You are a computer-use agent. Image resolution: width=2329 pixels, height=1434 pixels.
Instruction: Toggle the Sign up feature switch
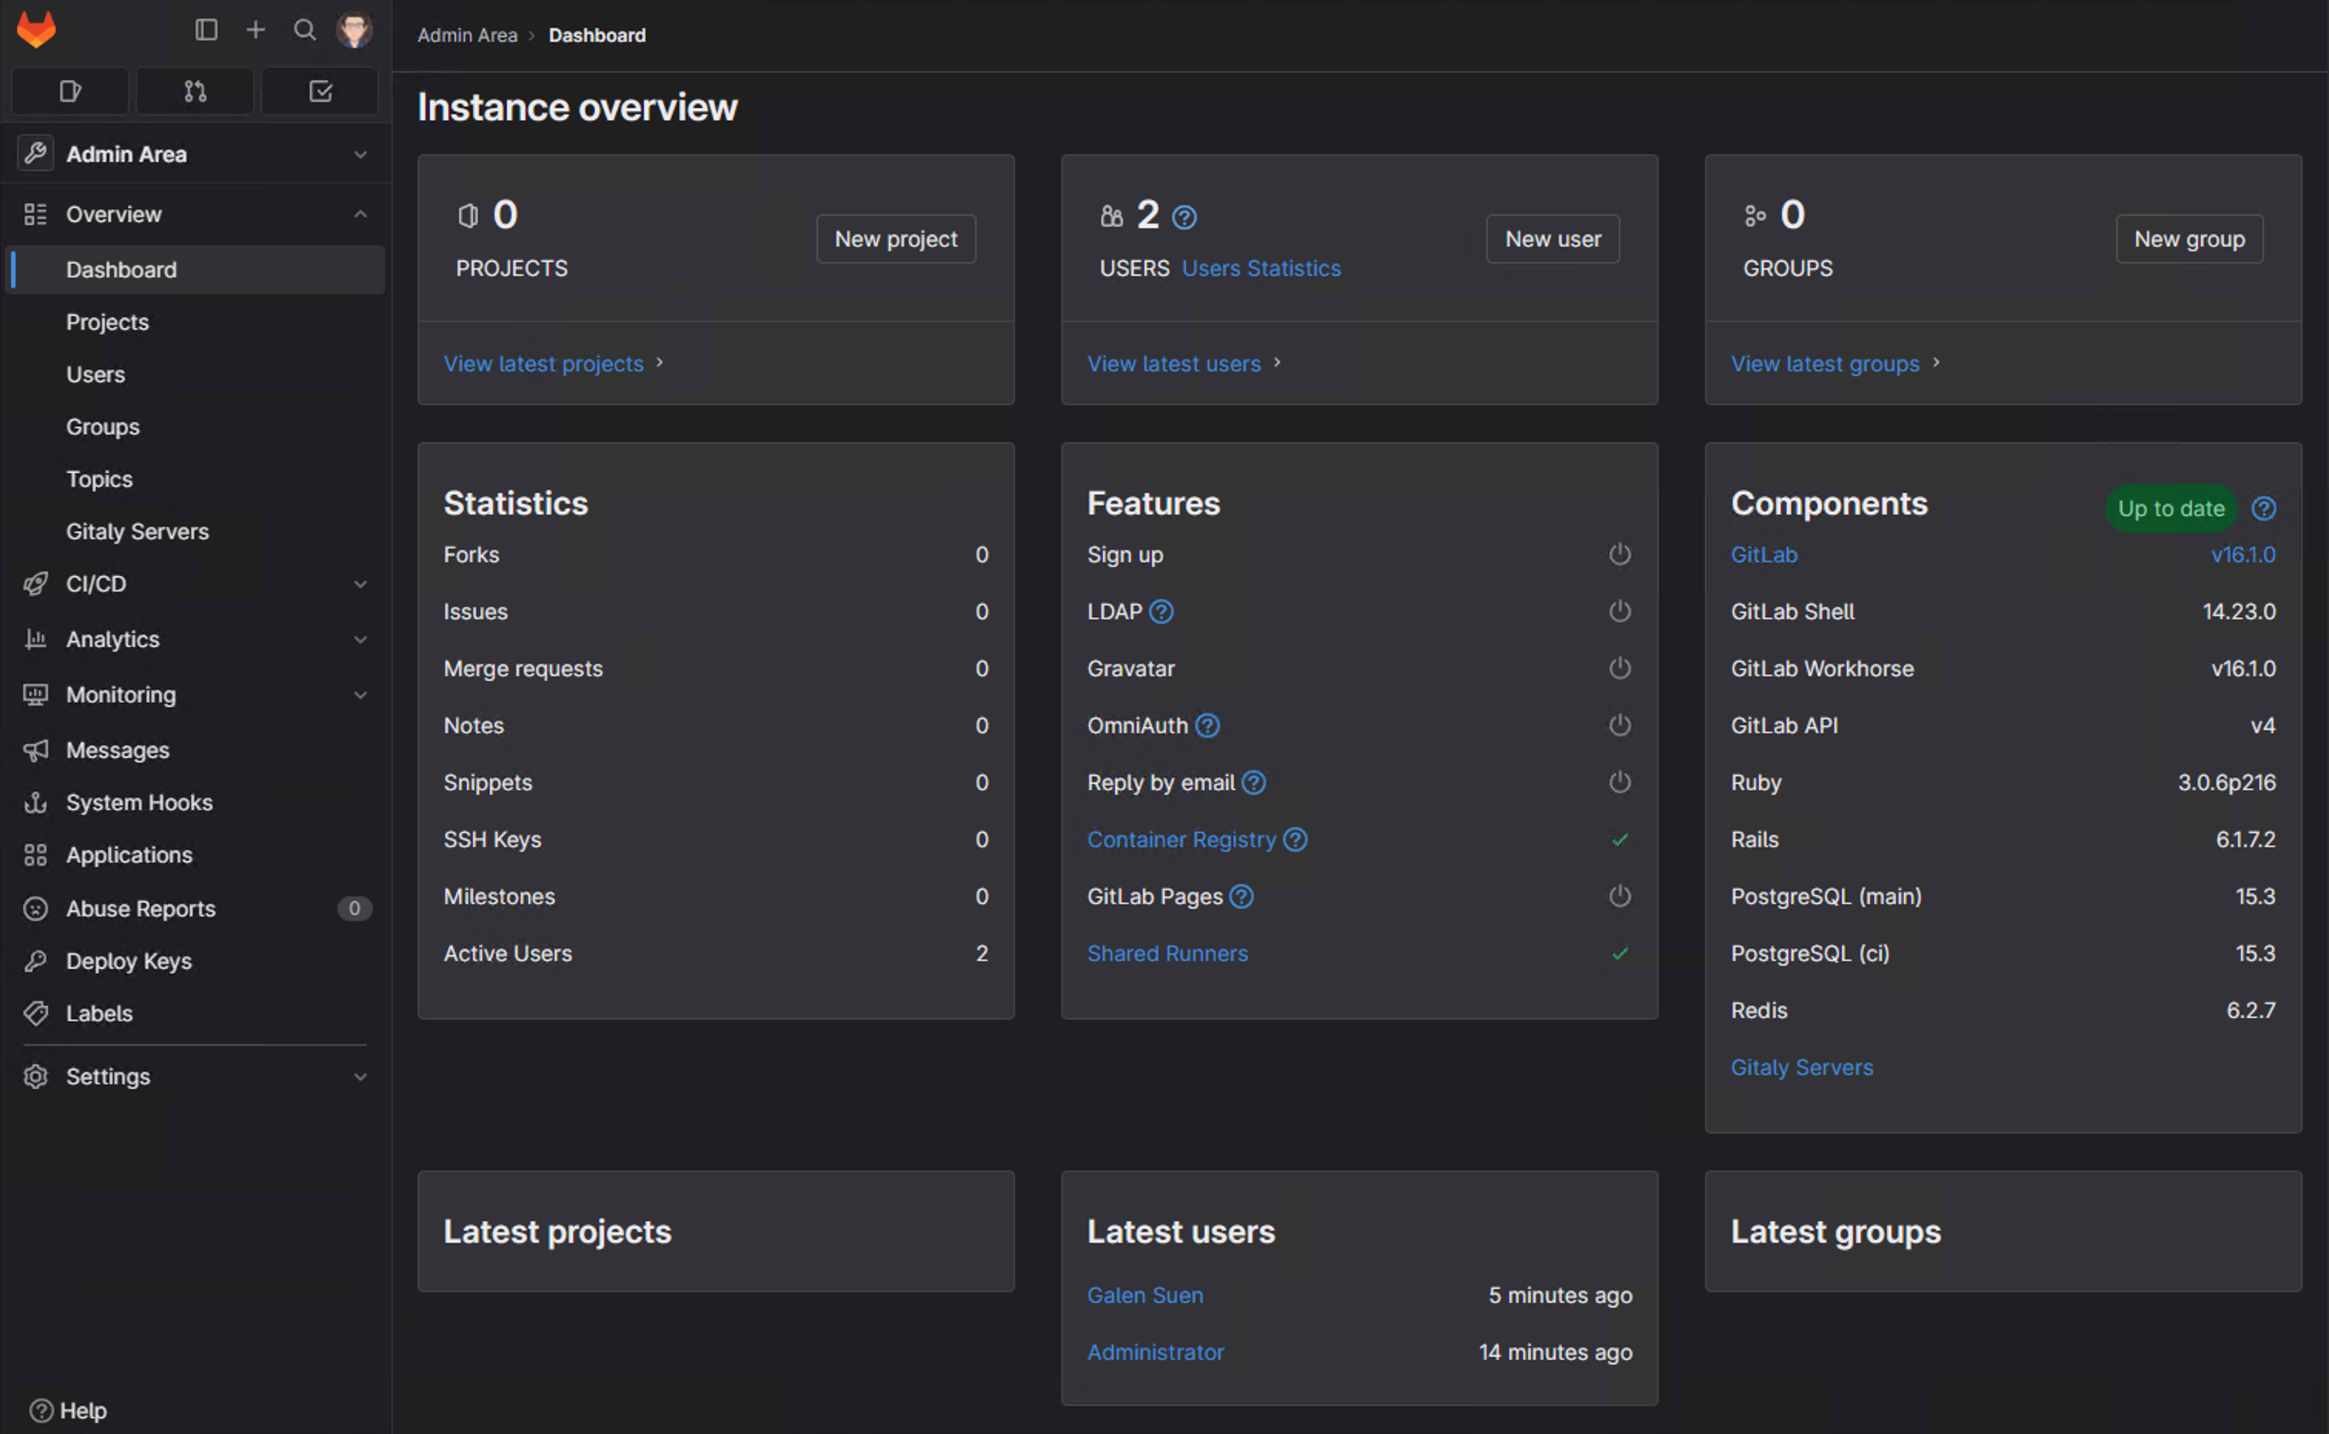click(x=1619, y=554)
